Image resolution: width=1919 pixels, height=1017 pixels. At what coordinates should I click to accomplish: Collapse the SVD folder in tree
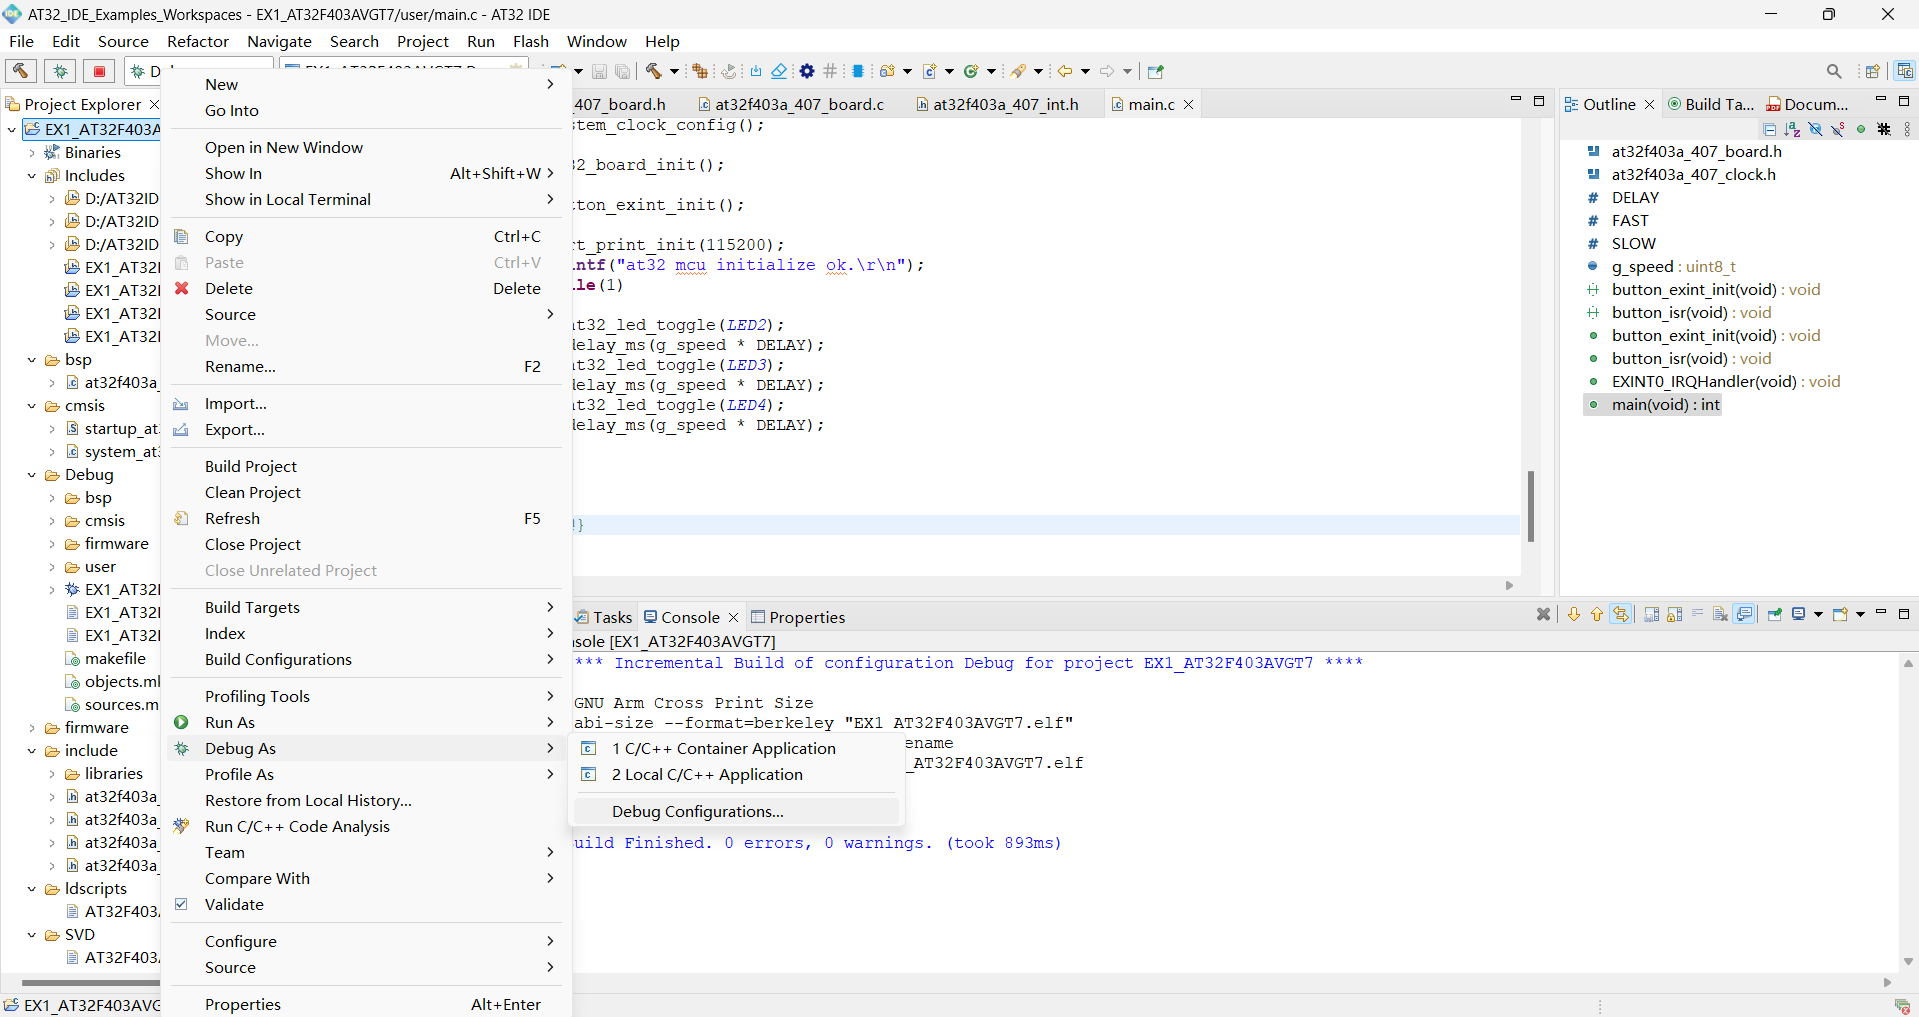click(32, 935)
